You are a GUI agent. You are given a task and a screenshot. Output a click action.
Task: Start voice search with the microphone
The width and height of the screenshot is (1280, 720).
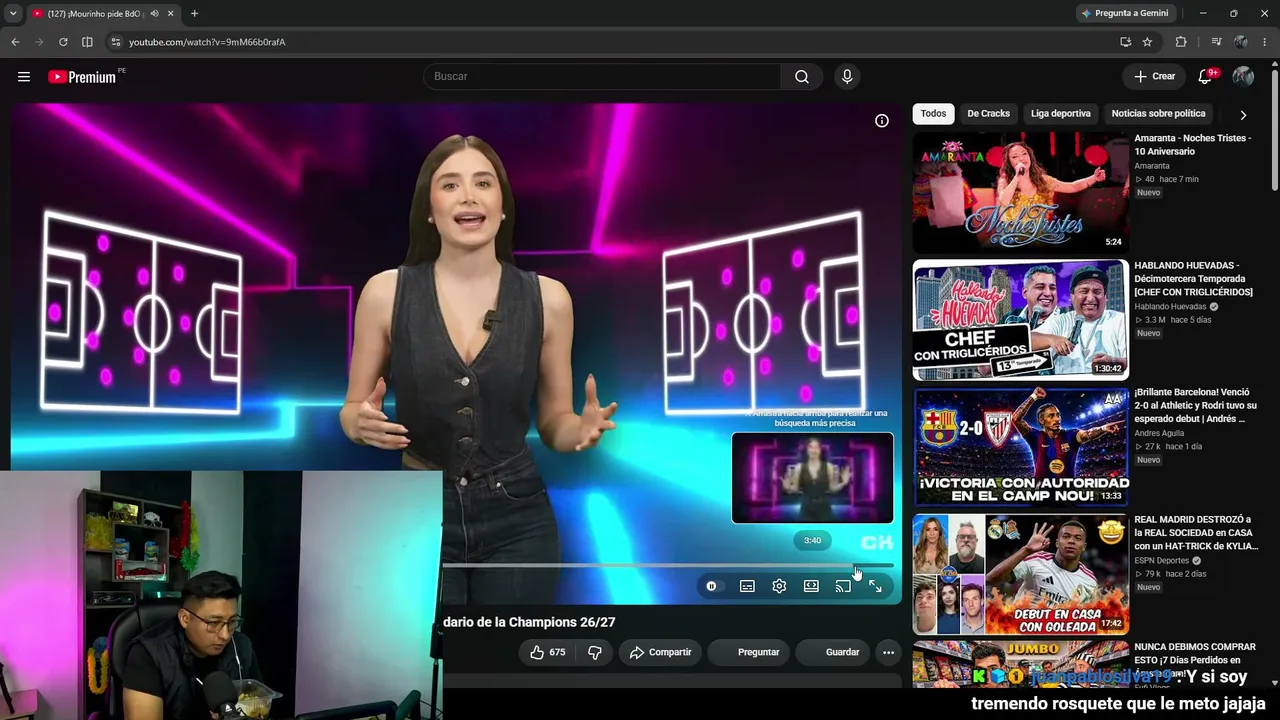847,77
